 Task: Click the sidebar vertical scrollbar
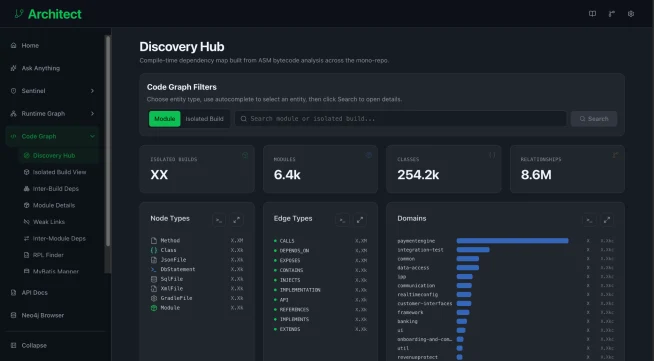tap(108, 141)
